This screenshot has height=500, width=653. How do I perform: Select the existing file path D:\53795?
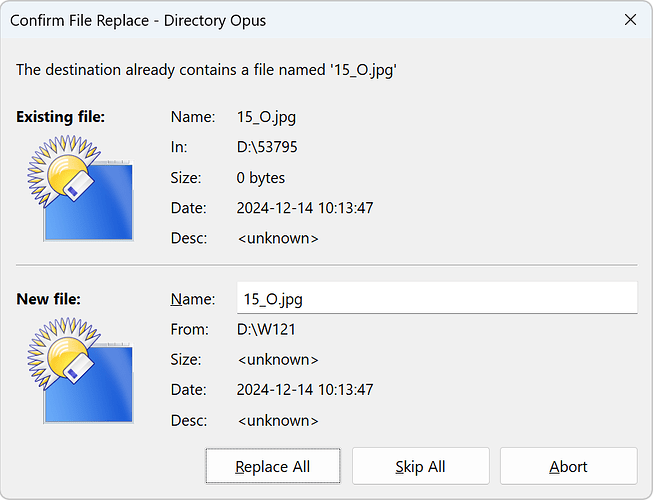tap(267, 147)
